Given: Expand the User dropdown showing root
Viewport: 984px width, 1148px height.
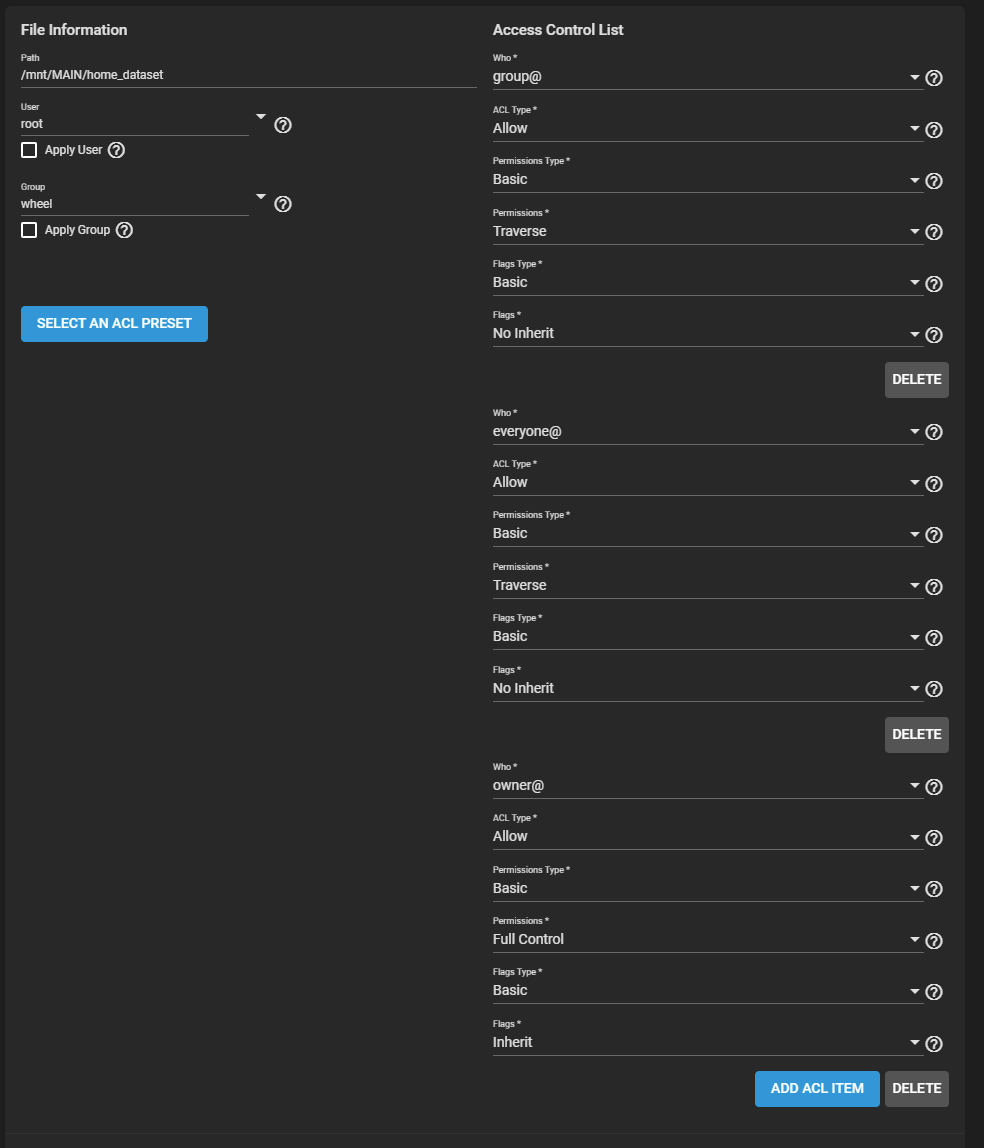Looking at the screenshot, I should pyautogui.click(x=144, y=124).
